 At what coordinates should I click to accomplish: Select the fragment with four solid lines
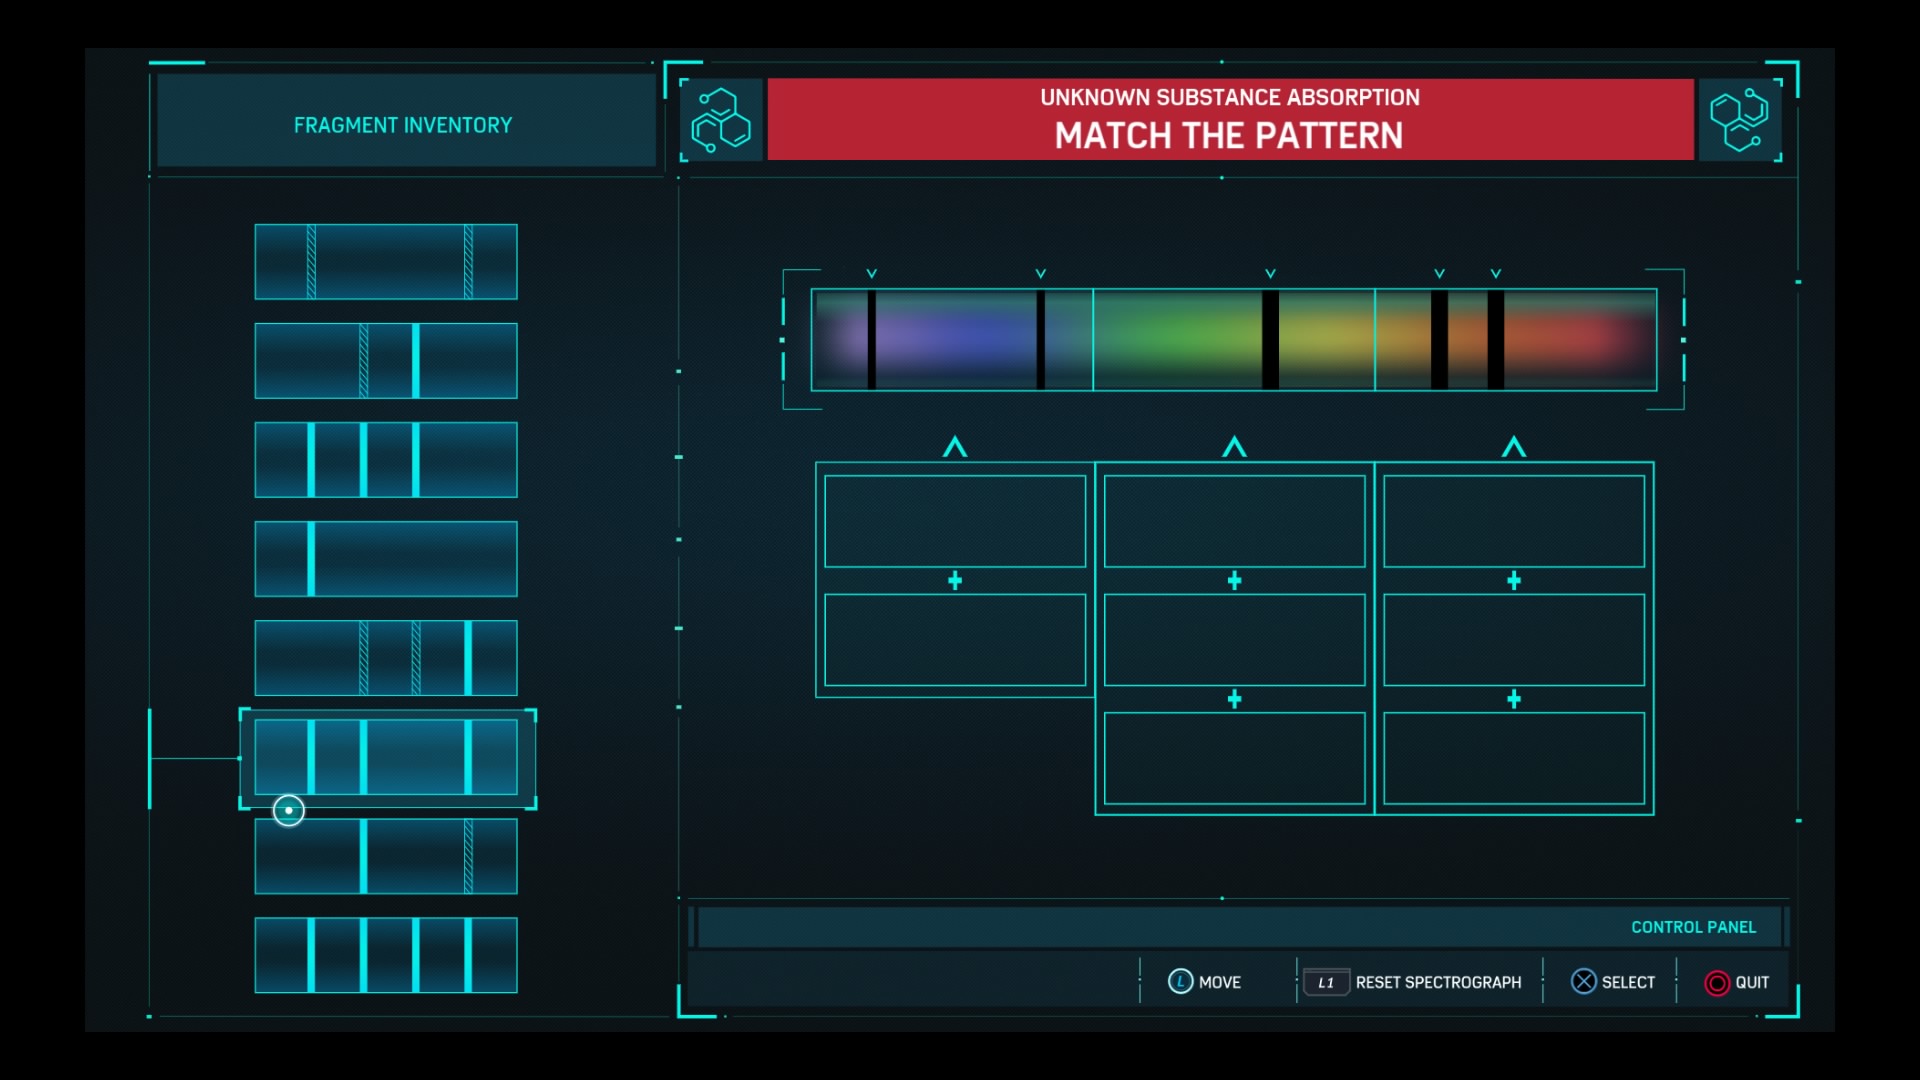tap(386, 955)
